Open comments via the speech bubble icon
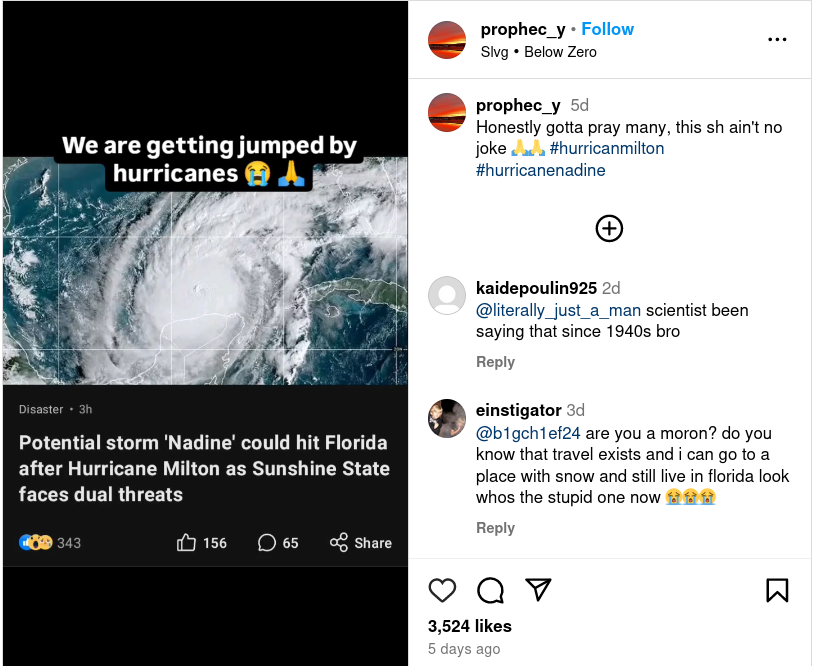 tap(490, 590)
